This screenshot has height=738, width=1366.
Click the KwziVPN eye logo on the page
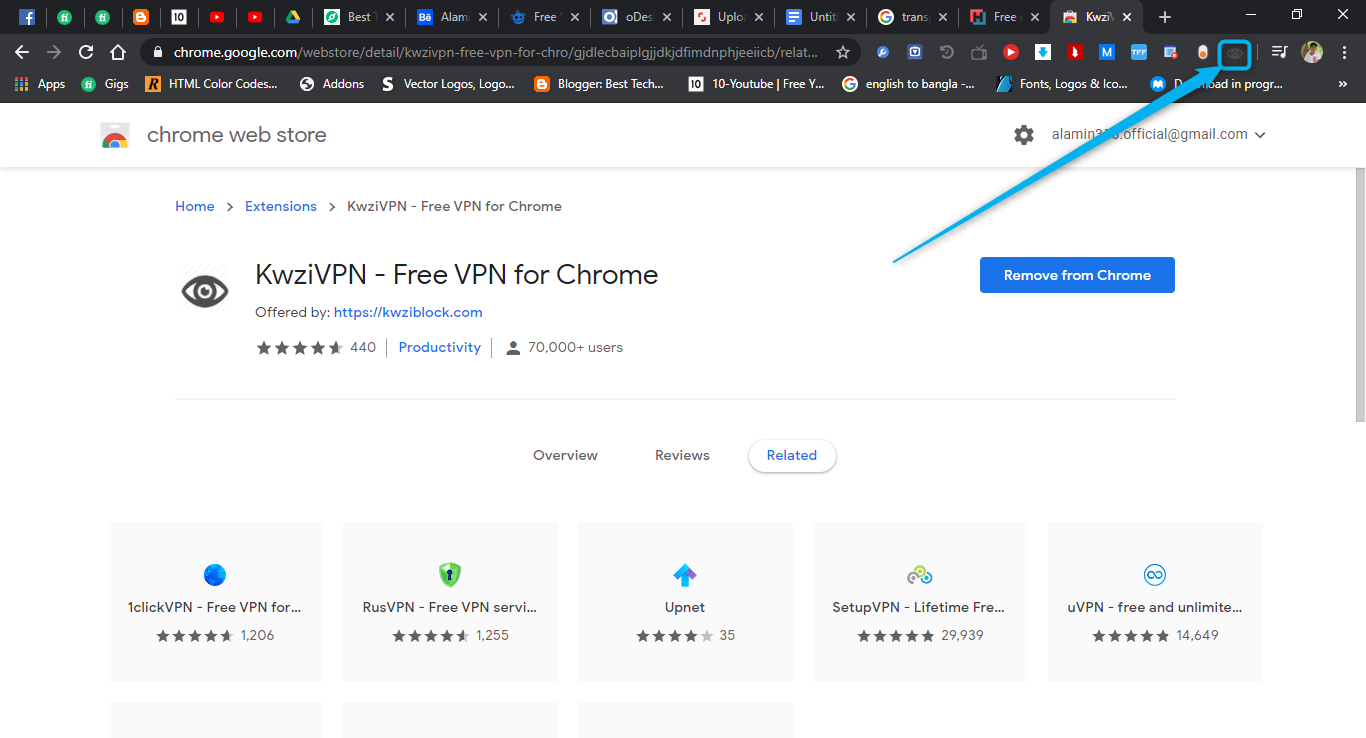pyautogui.click(x=205, y=291)
